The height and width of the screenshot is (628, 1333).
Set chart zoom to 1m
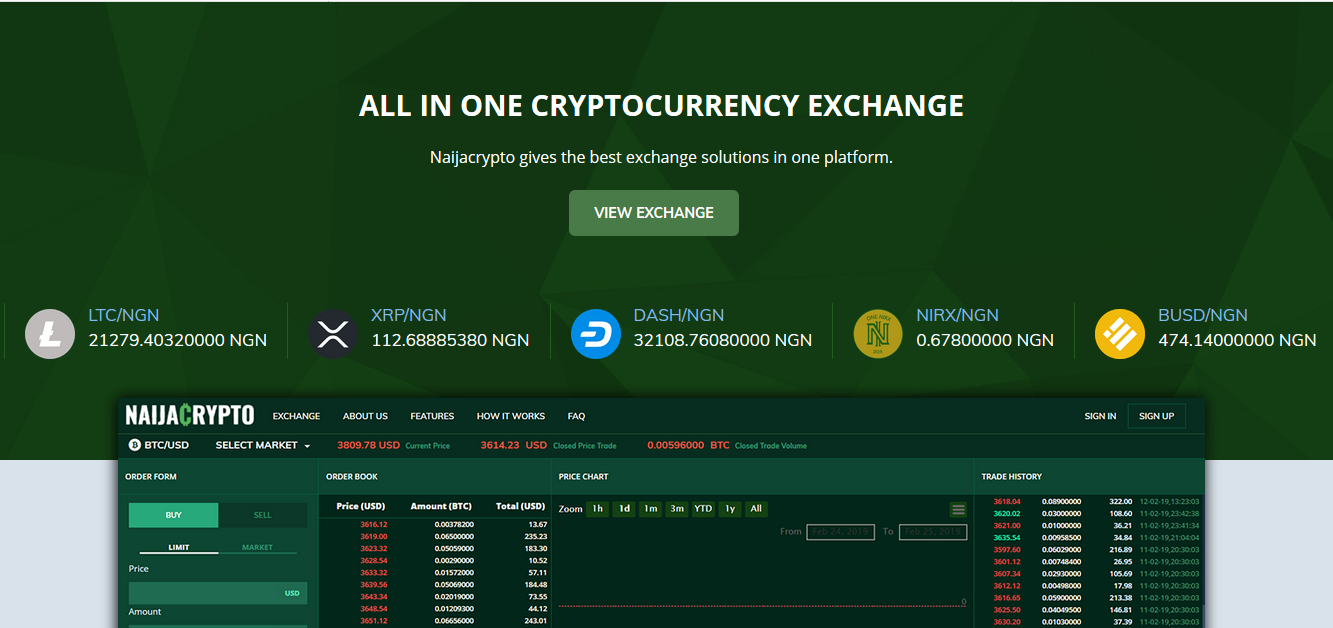pos(651,509)
